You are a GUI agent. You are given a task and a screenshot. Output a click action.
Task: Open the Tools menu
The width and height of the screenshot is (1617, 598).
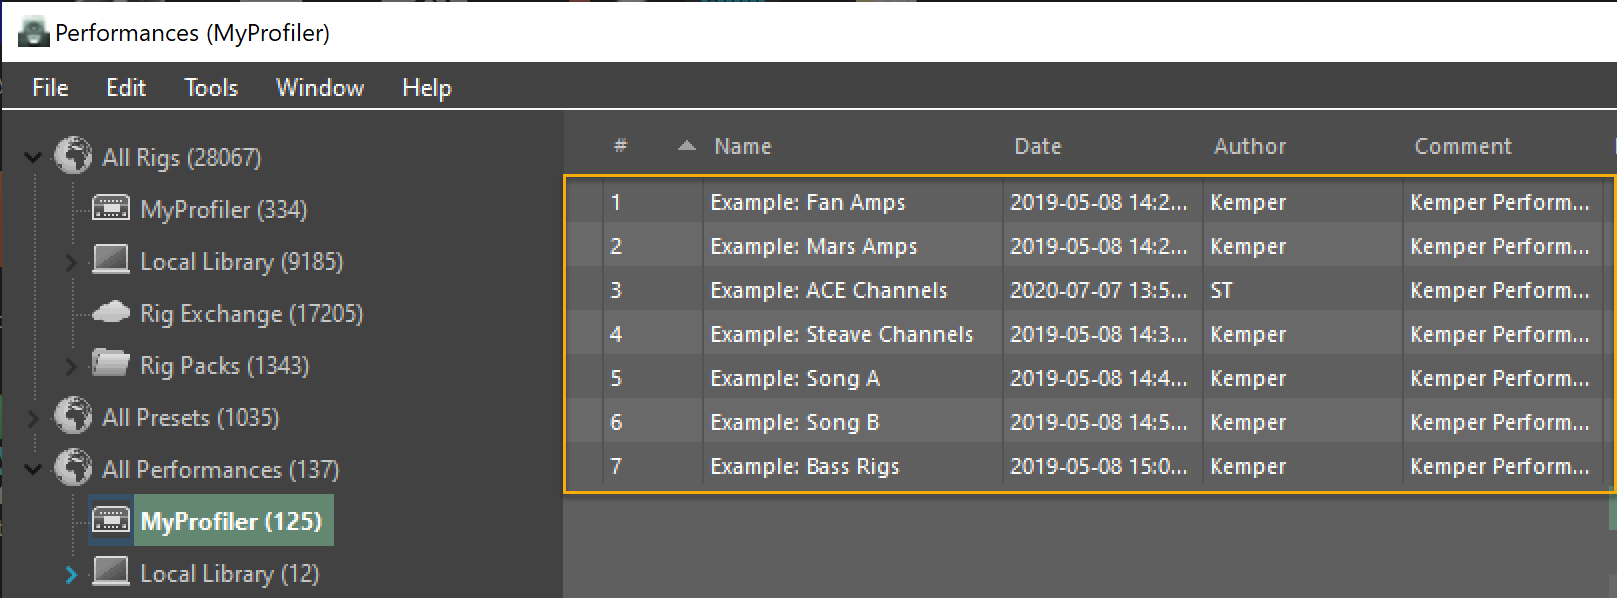(x=211, y=88)
